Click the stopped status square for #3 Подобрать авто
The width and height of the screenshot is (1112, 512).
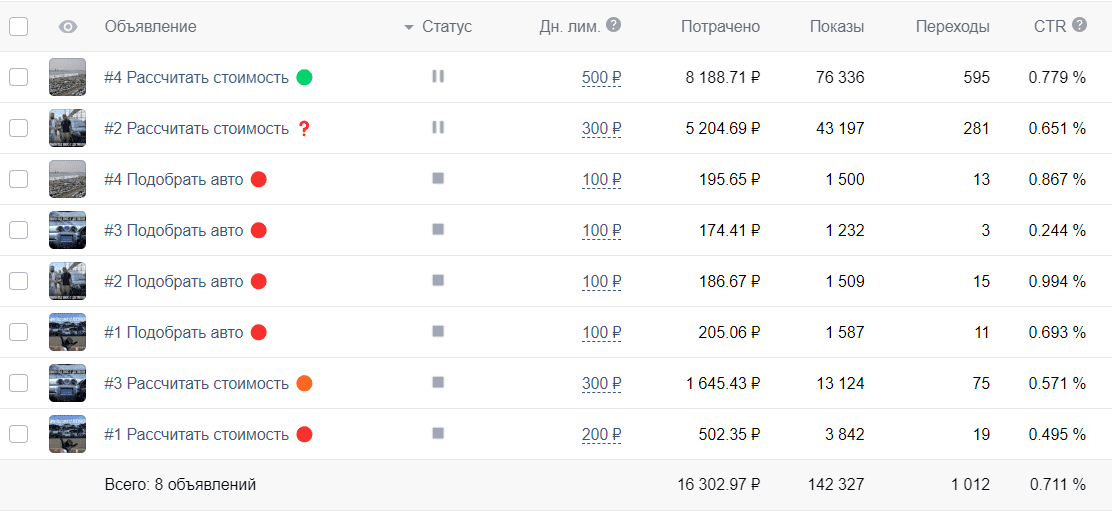[x=438, y=230]
